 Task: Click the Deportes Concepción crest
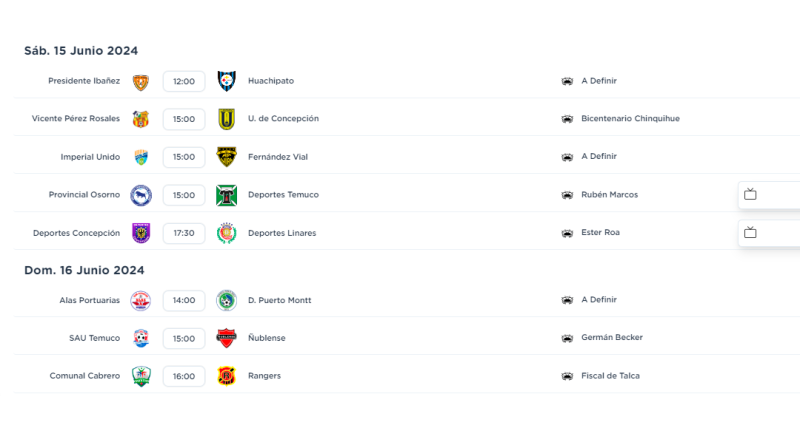tap(140, 233)
